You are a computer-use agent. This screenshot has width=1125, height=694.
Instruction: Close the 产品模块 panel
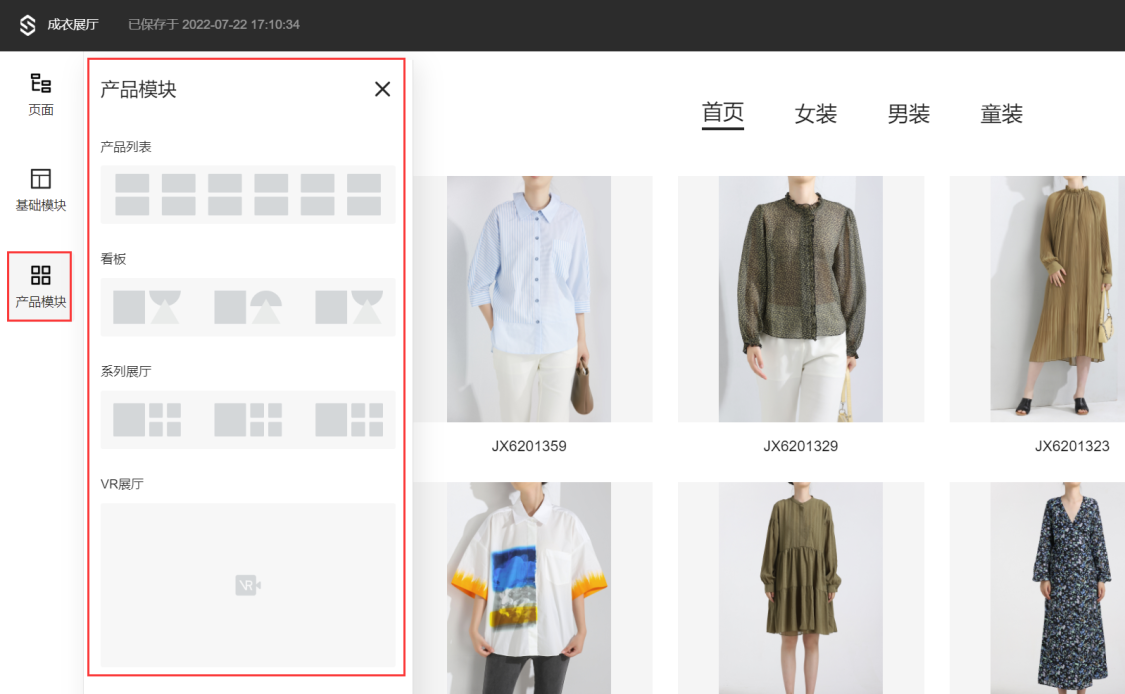coord(382,89)
